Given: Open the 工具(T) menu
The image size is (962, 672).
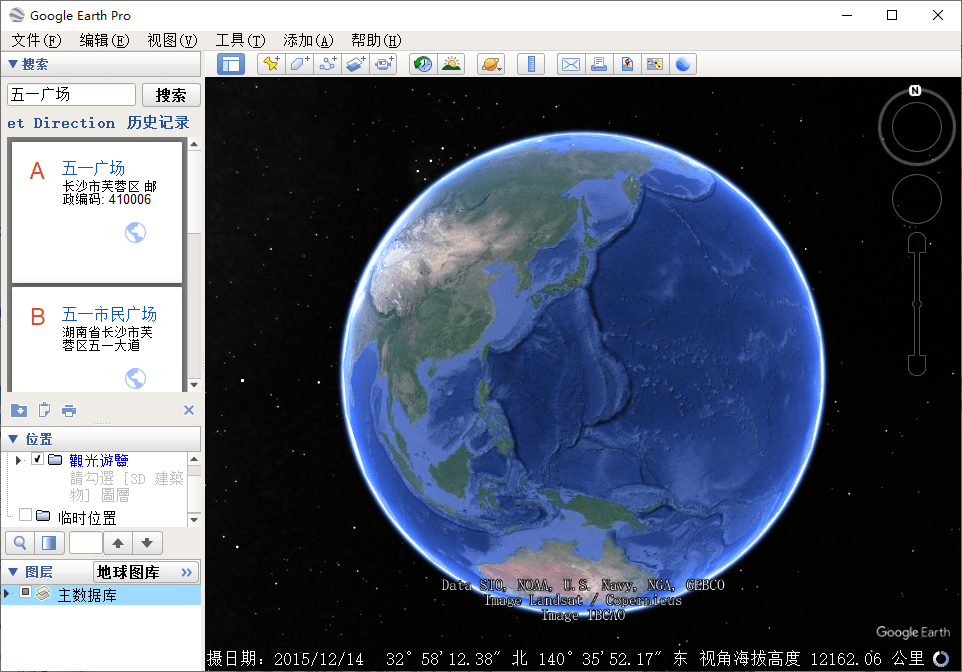Looking at the screenshot, I should coord(240,40).
